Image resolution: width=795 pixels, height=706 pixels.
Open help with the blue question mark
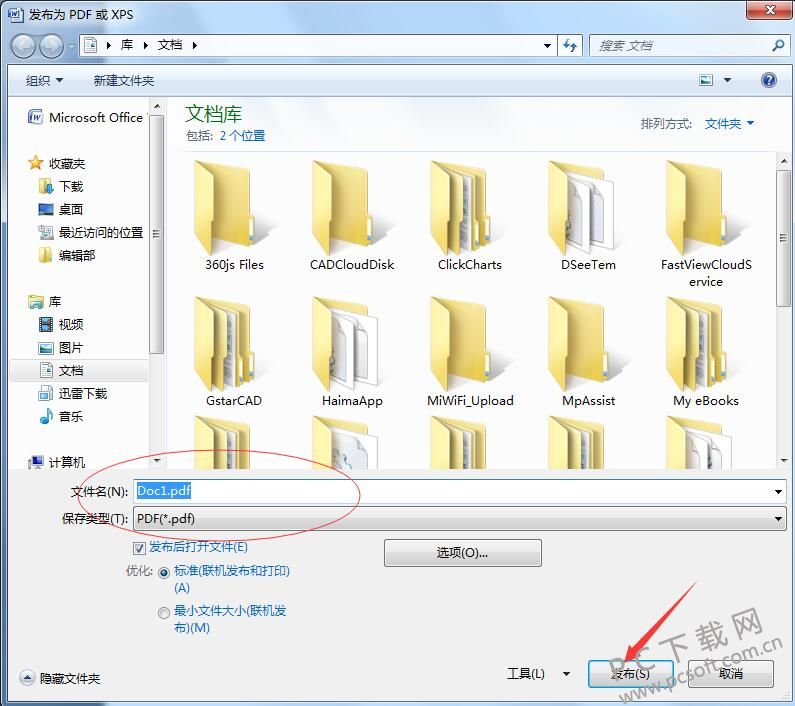click(769, 80)
